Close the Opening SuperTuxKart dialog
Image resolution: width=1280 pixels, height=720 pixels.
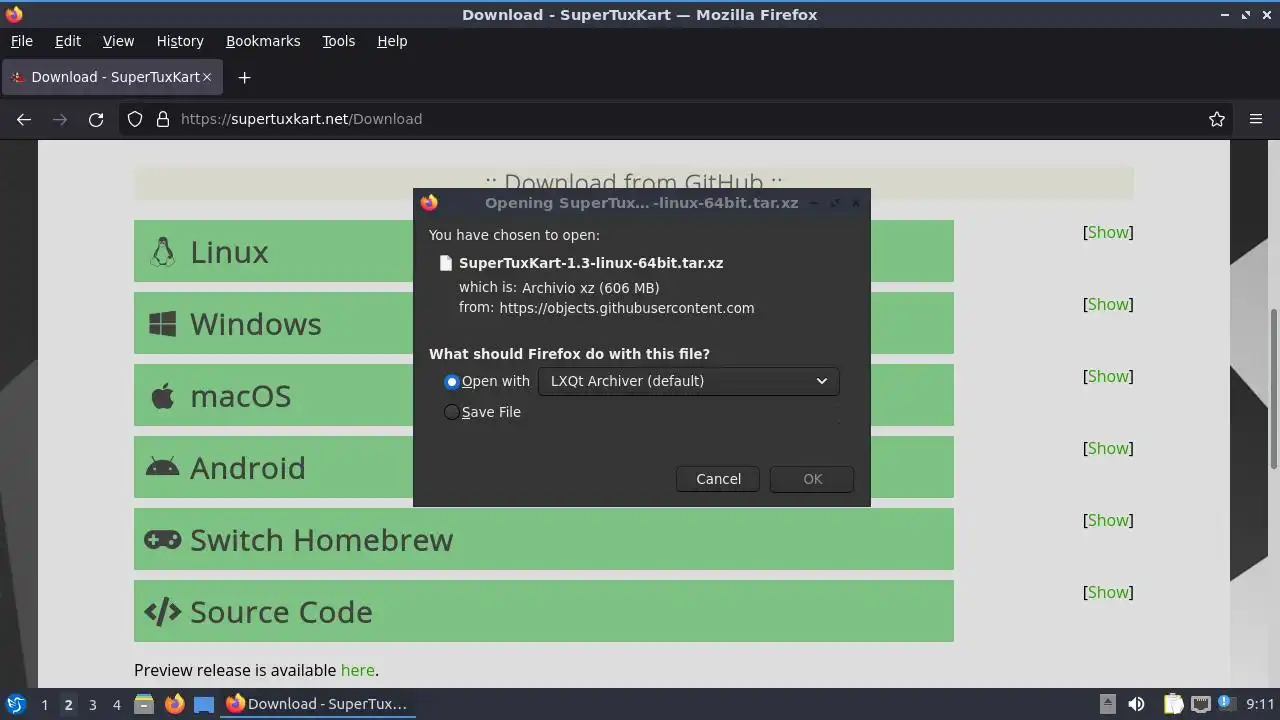point(856,203)
